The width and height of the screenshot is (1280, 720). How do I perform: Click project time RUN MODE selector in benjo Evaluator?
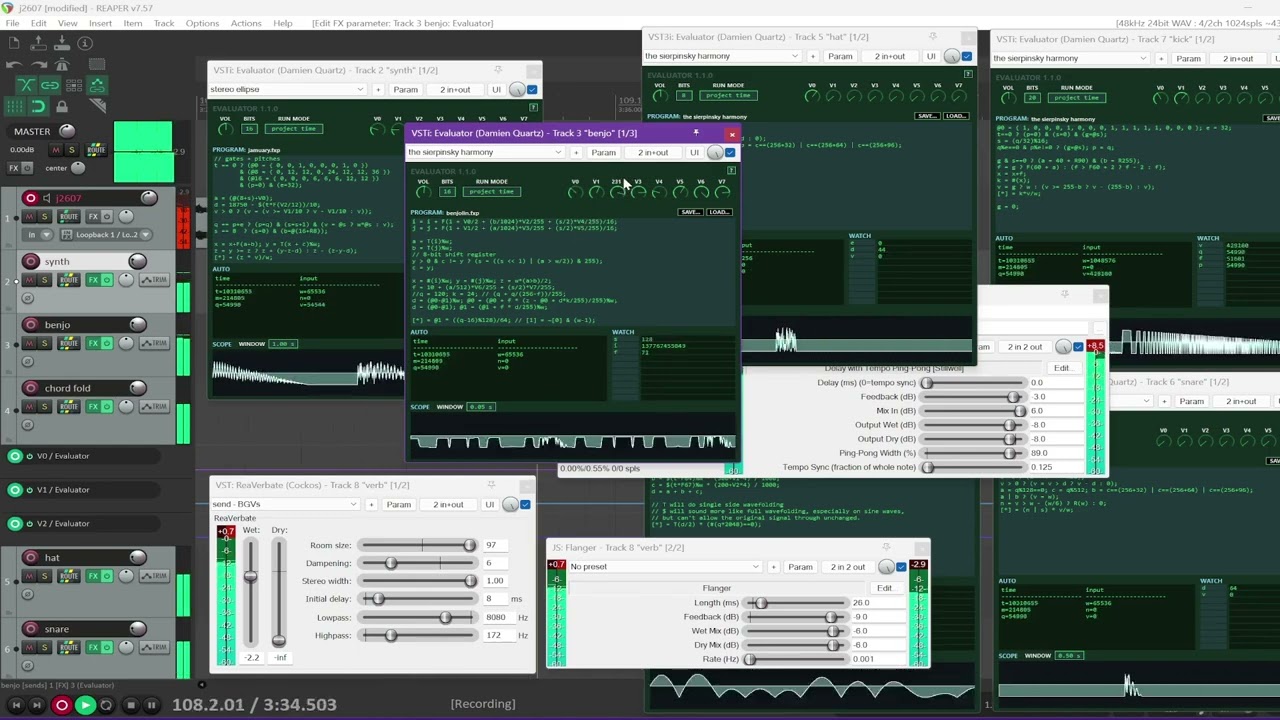point(492,191)
